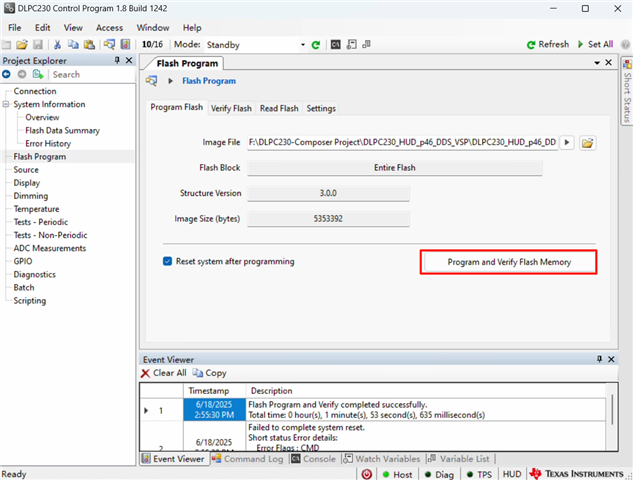Open the Settings tab in Flash Program

click(x=321, y=108)
